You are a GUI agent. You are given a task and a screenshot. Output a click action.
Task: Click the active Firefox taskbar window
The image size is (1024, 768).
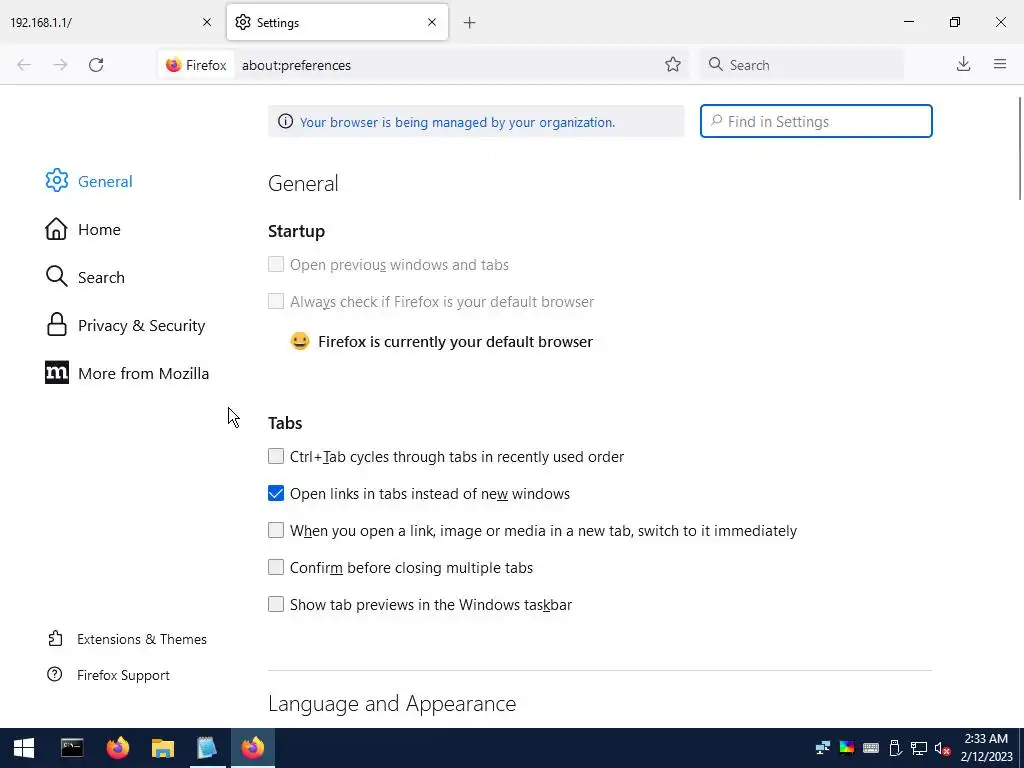(x=253, y=748)
